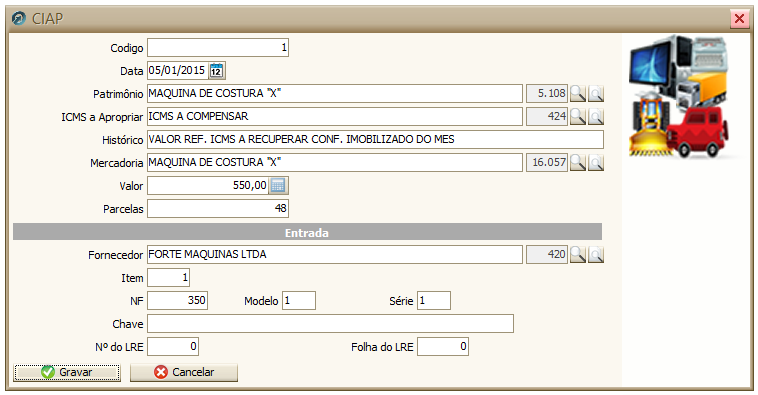758x395 pixels.
Task: Click the larger search magnifier in ICMS a Apropriar row
Action: (578, 117)
